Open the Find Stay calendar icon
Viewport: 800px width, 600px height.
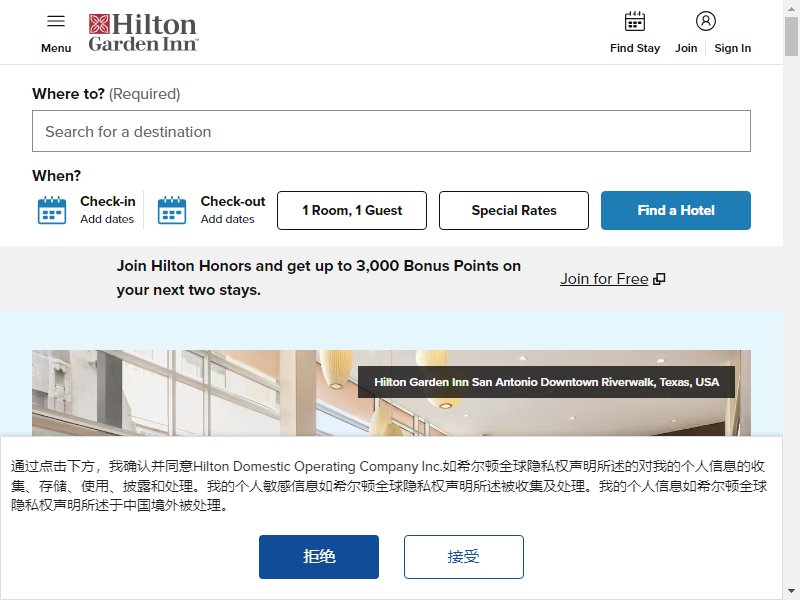click(x=635, y=21)
